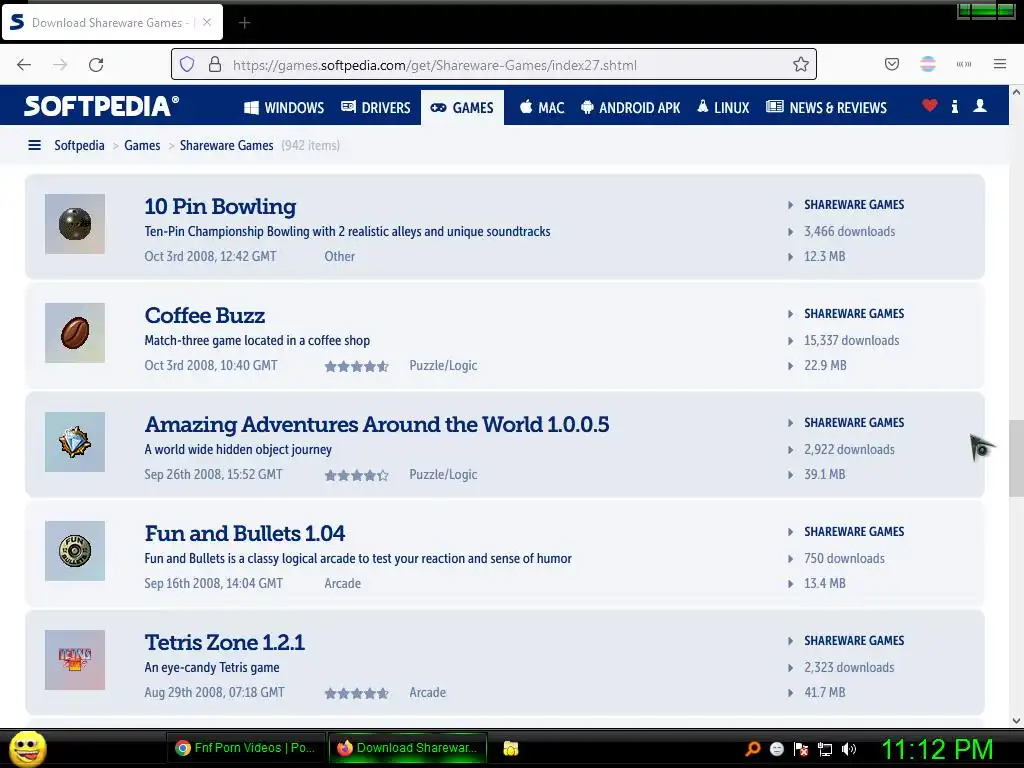Click the 41.7 MB size text

[x=825, y=693]
